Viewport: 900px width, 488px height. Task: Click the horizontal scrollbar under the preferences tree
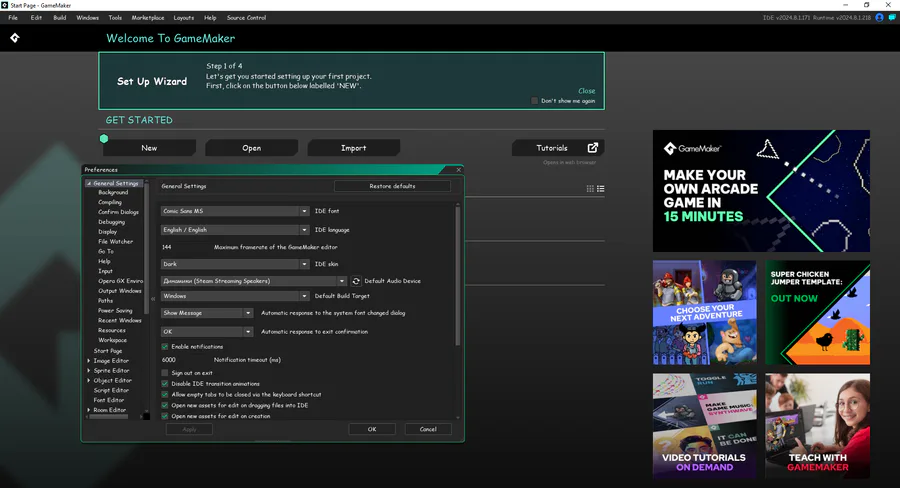pos(109,417)
